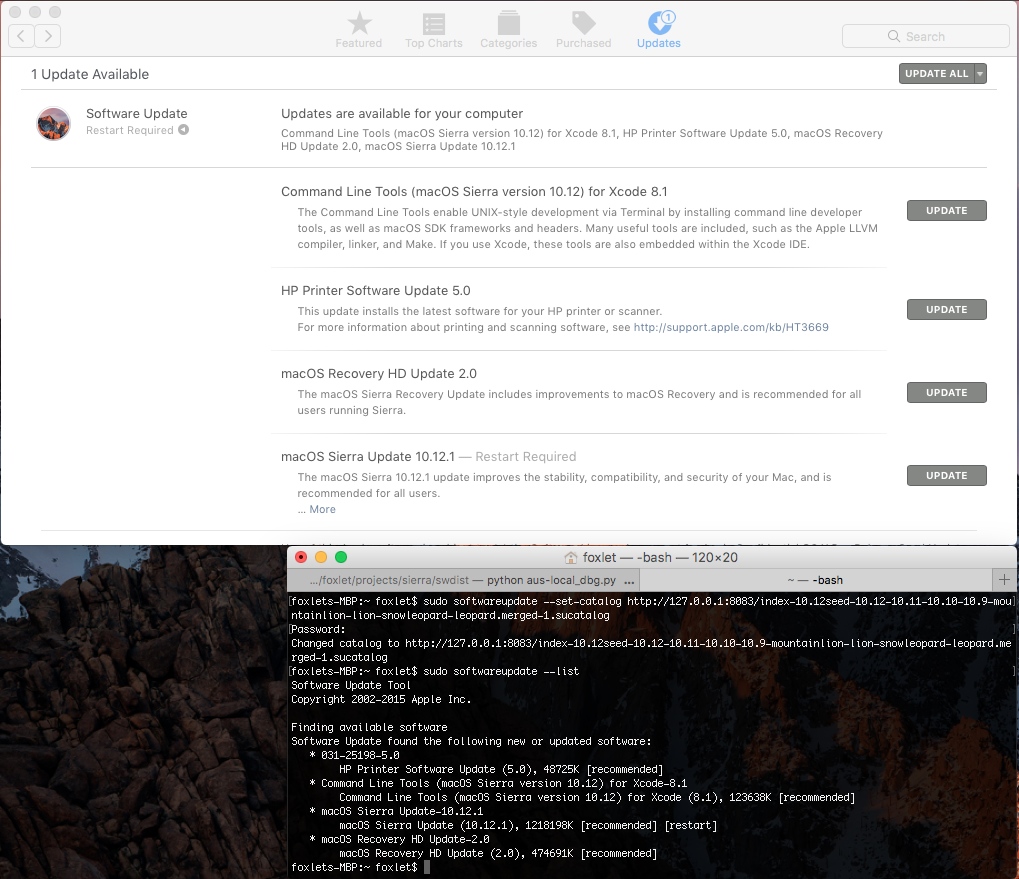Click the App Store search field
The image size is (1019, 879).
[925, 36]
